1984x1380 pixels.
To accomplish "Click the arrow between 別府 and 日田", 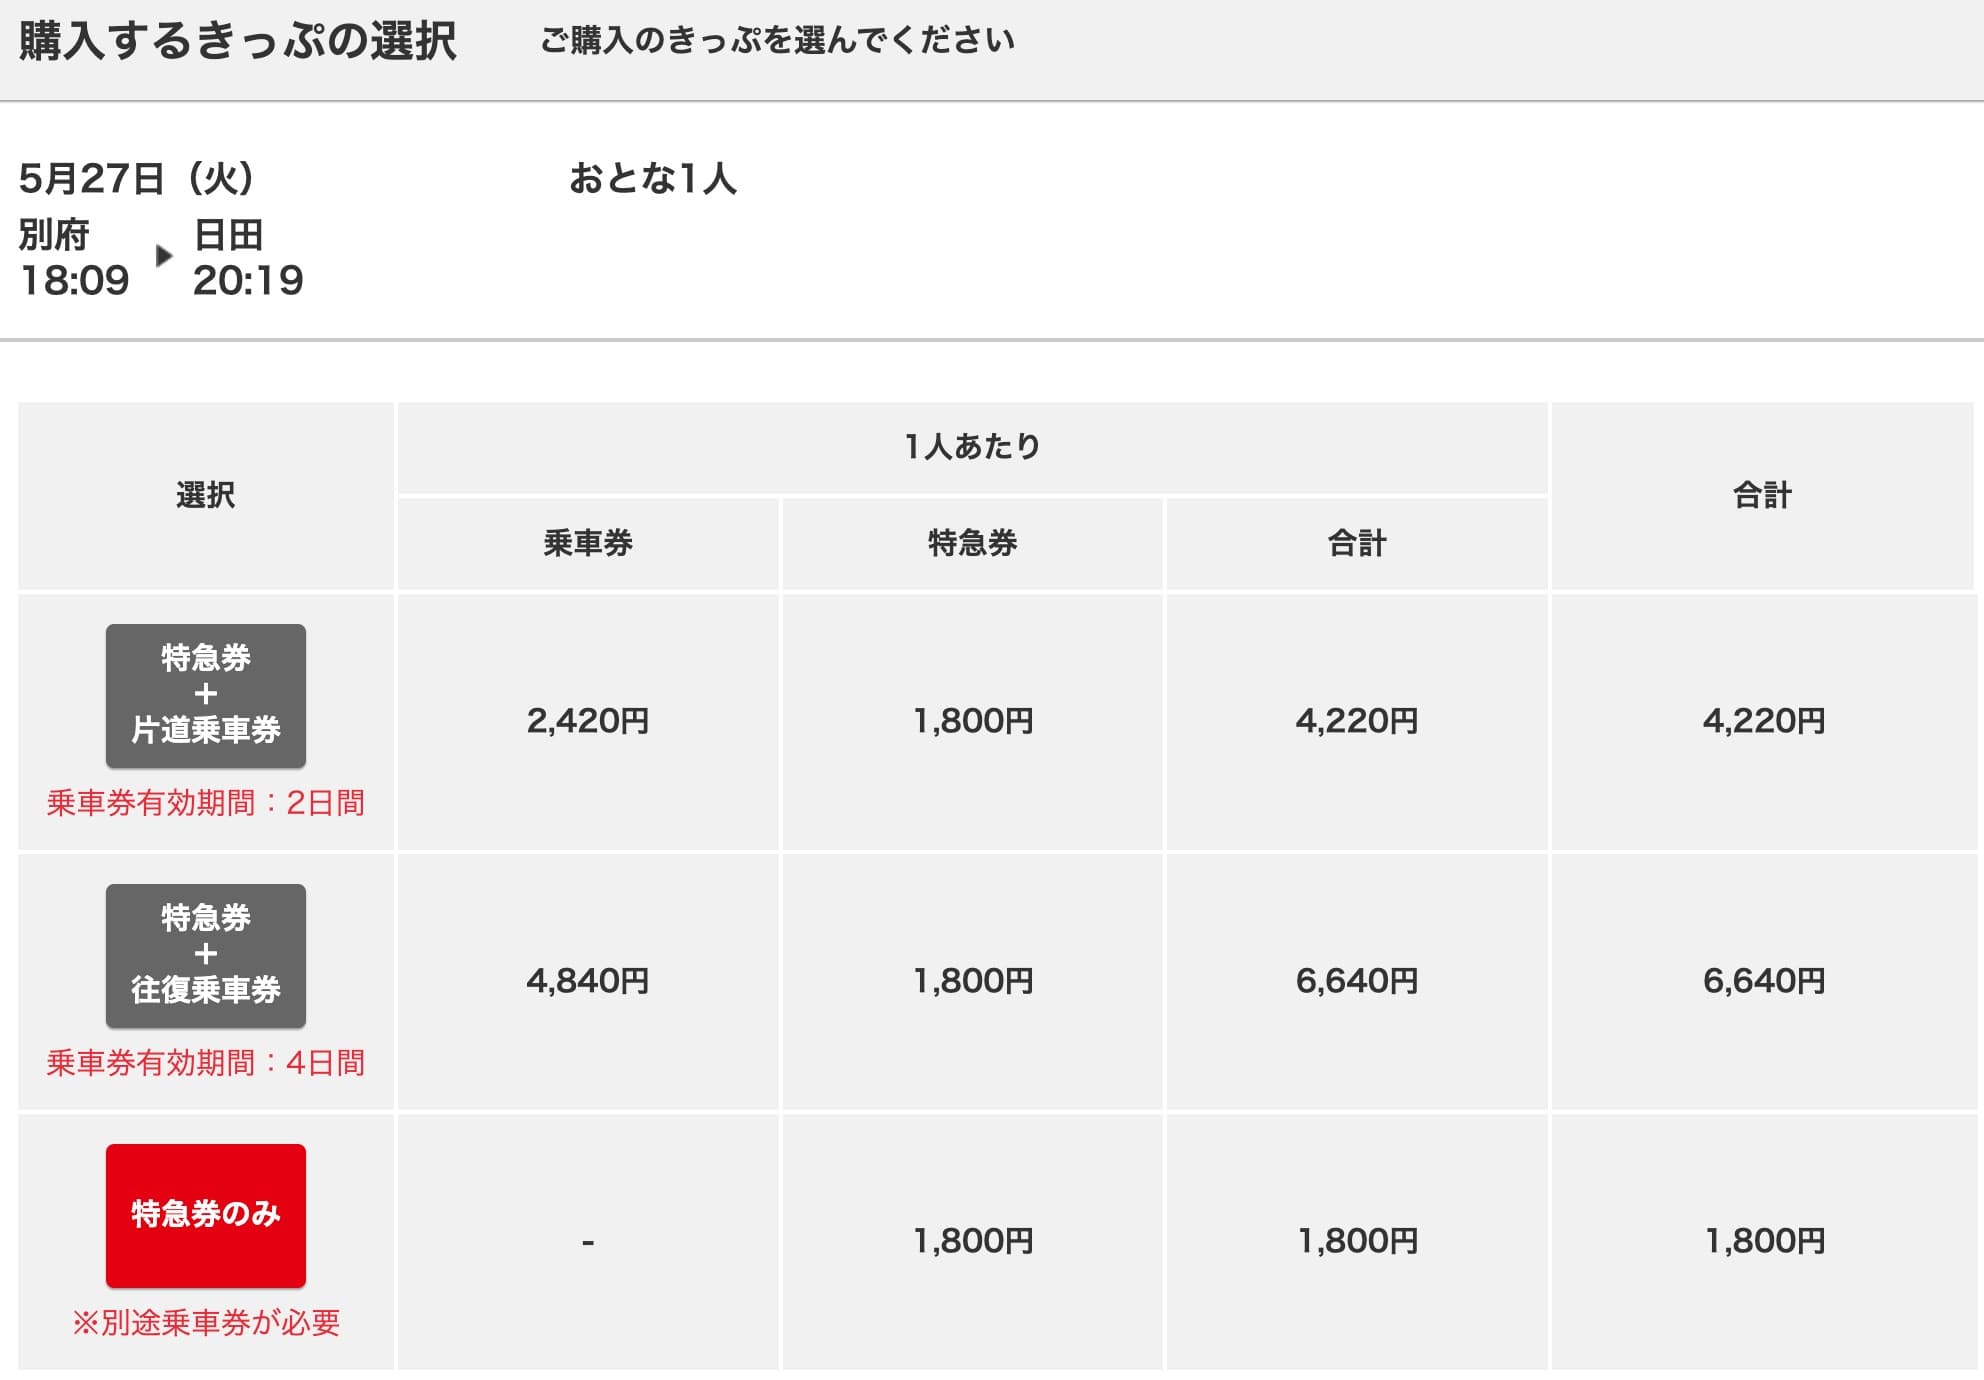I will pyautogui.click(x=164, y=256).
